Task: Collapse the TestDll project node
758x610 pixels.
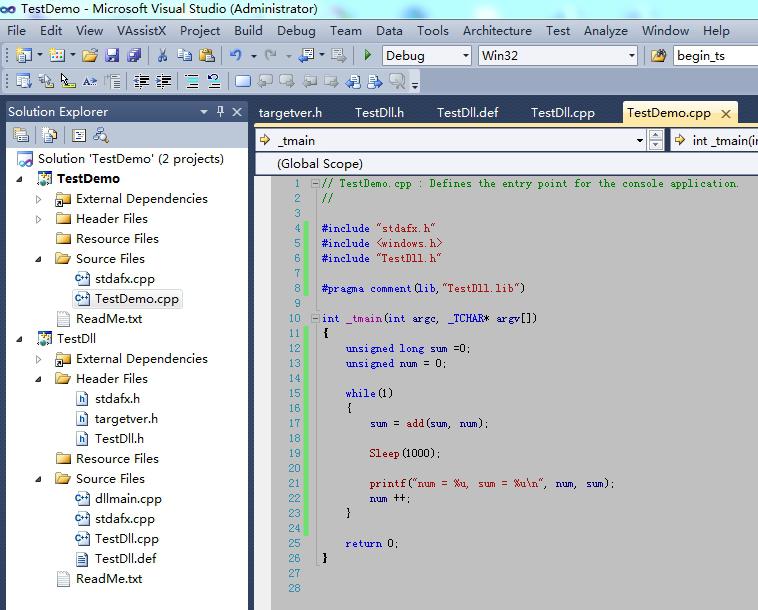Action: coord(19,339)
